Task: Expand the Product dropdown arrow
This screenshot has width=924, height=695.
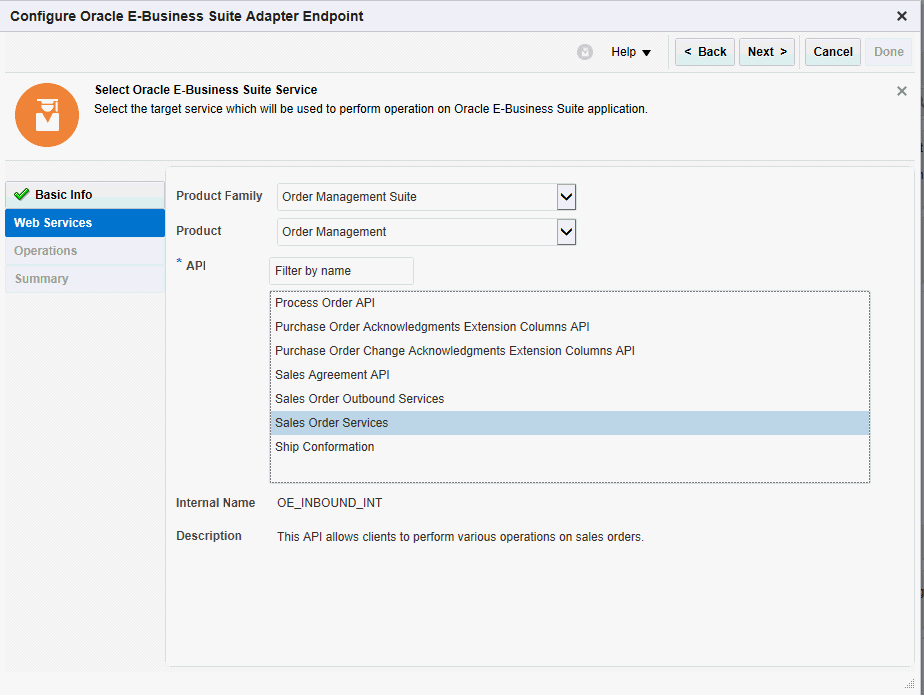Action: (566, 232)
